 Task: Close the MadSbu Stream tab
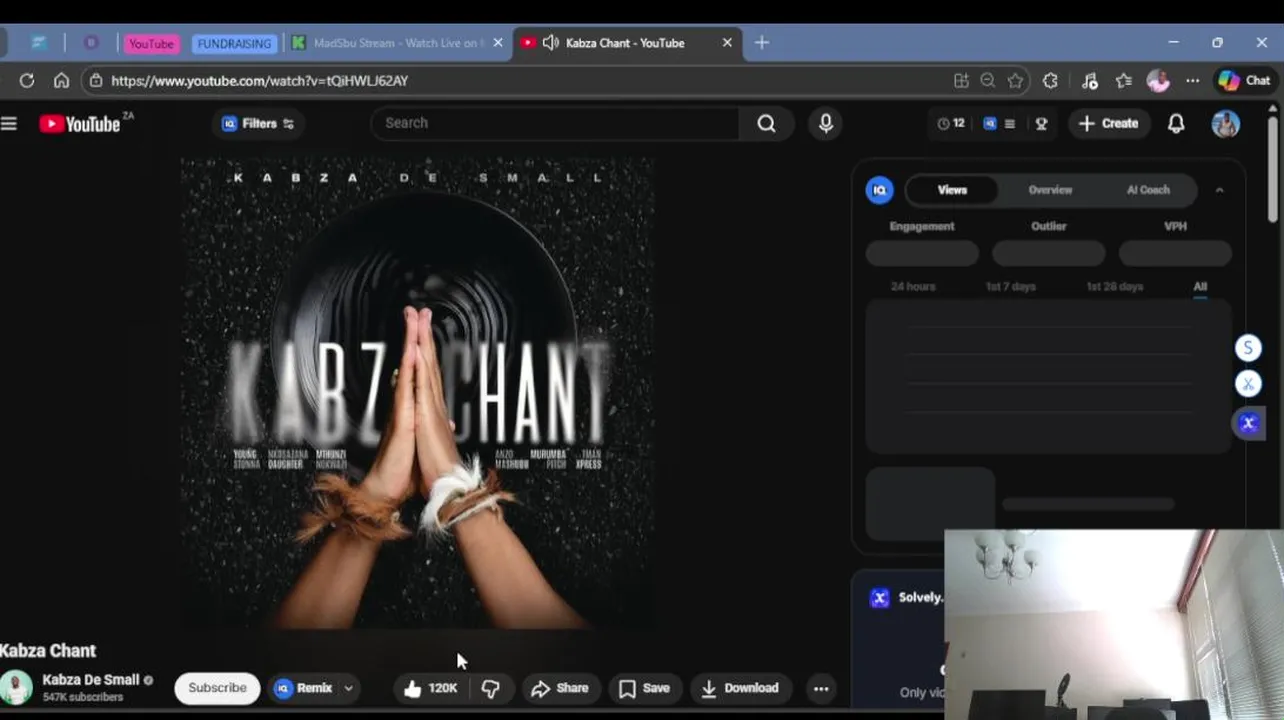tap(498, 43)
